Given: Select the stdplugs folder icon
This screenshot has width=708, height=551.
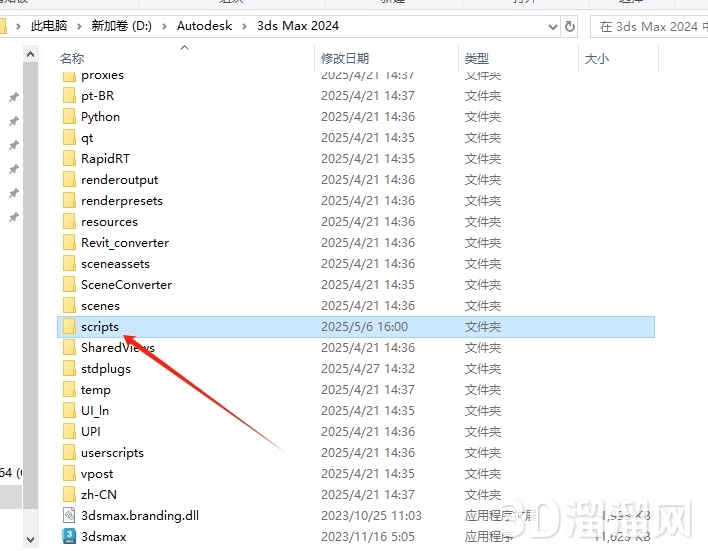Looking at the screenshot, I should pyautogui.click(x=68, y=369).
